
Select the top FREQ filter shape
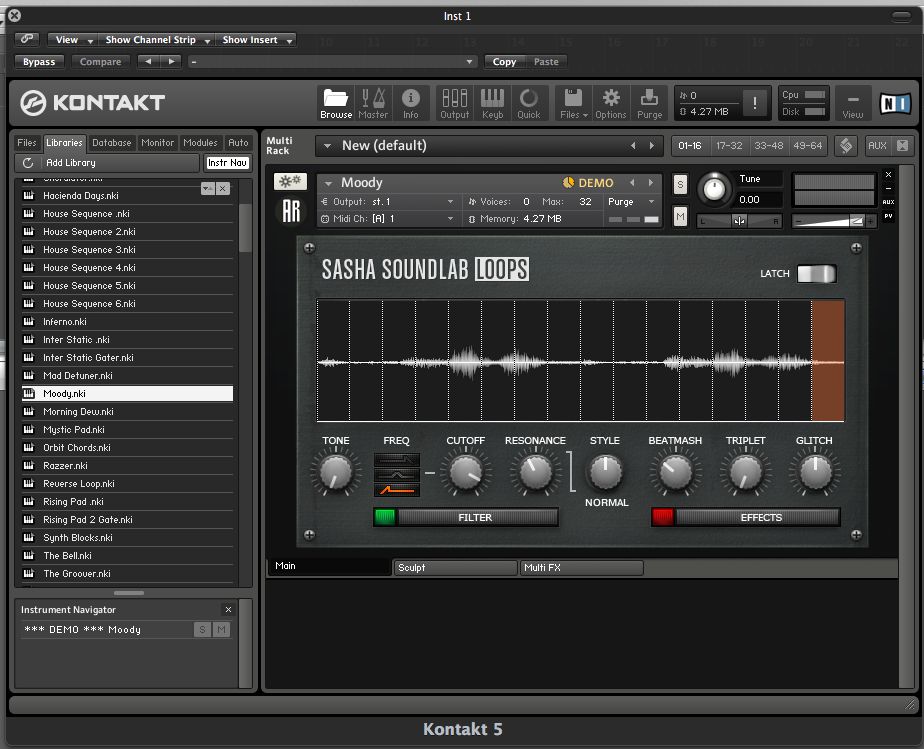[397, 460]
